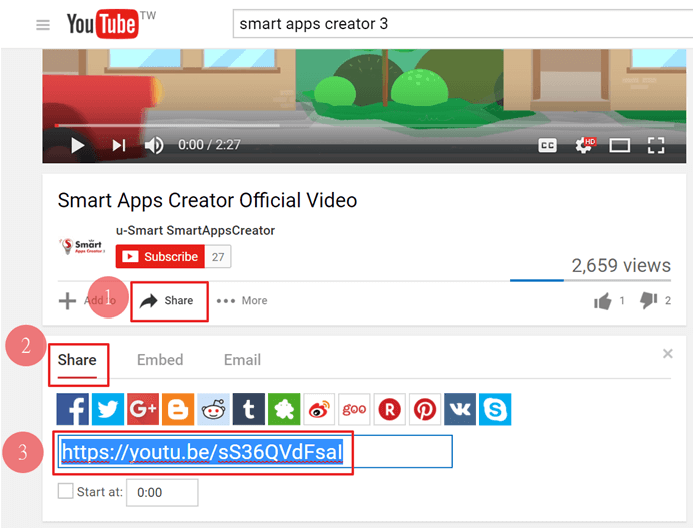
Task: Click the Add to playlist button
Action: pyautogui.click(x=87, y=301)
